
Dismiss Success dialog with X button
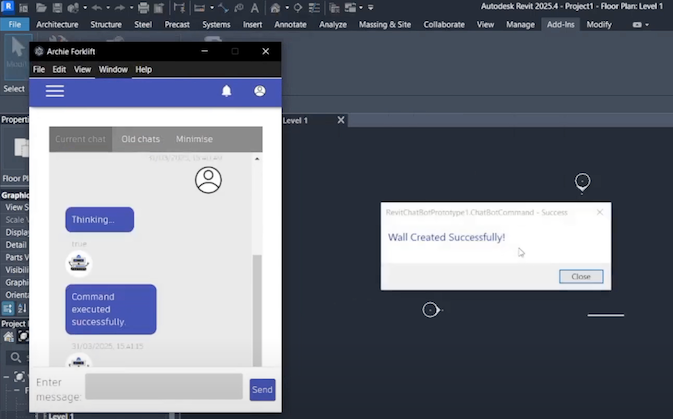click(600, 212)
